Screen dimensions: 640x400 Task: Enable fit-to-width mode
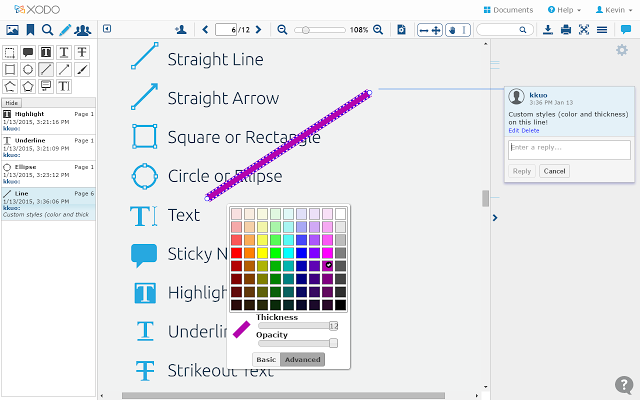click(424, 30)
